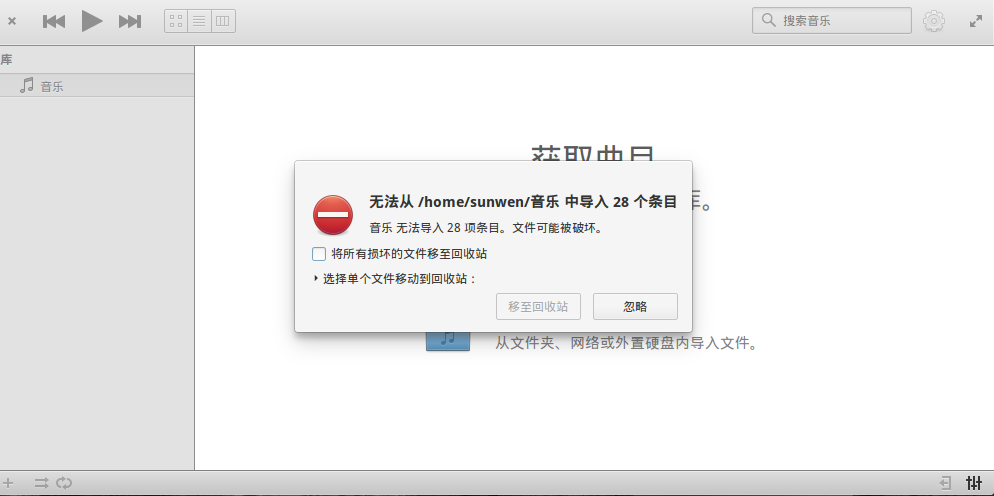Open the settings gear menu
The width and height of the screenshot is (994, 496).
(934, 21)
